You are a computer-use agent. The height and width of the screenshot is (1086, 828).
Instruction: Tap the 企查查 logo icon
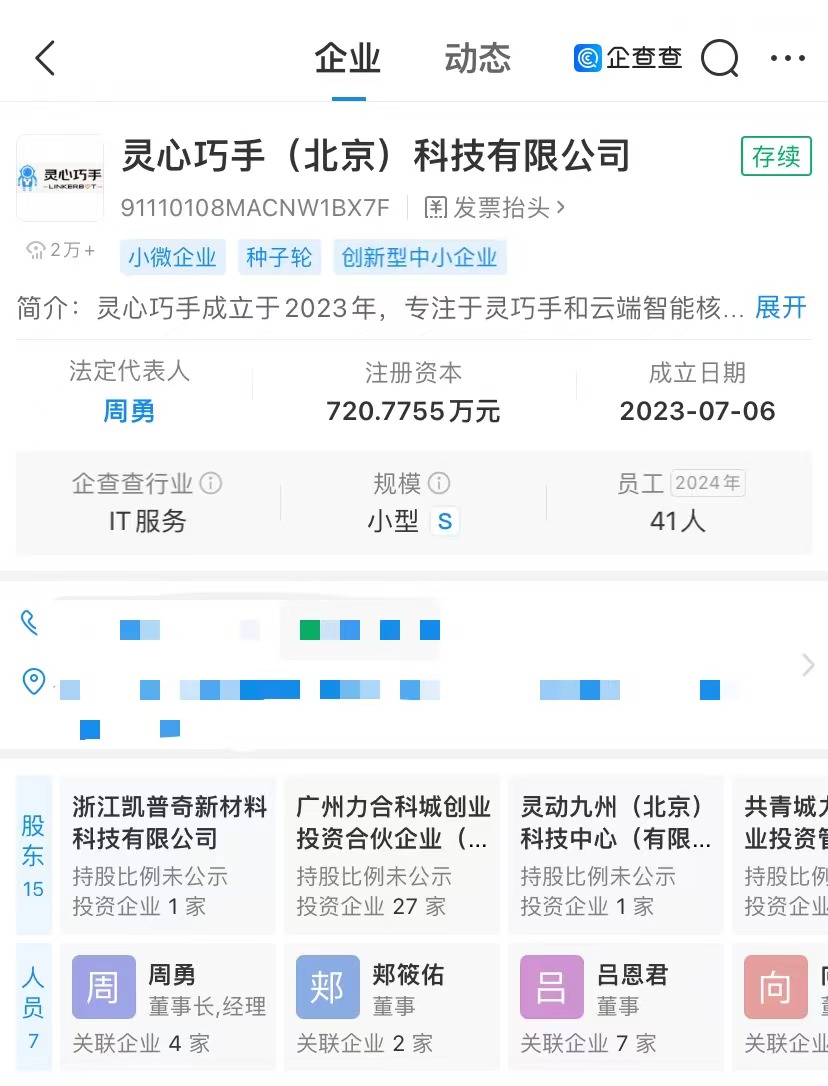click(x=587, y=58)
